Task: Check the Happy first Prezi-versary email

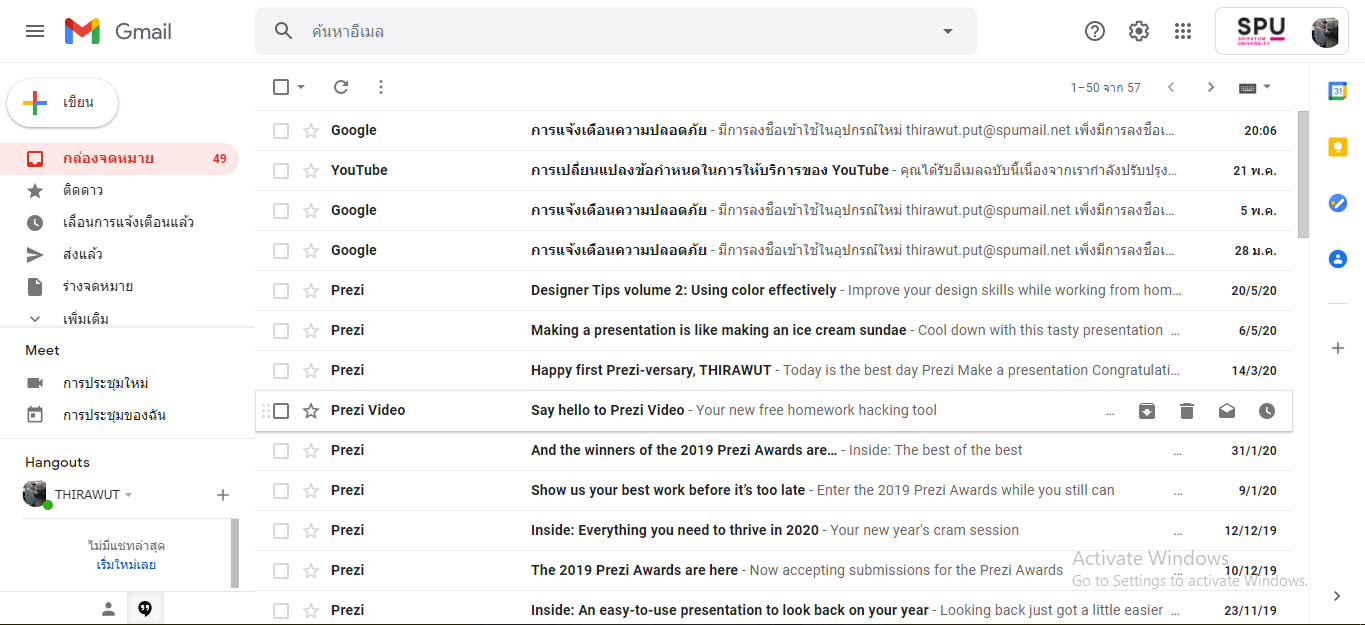Action: click(x=281, y=371)
